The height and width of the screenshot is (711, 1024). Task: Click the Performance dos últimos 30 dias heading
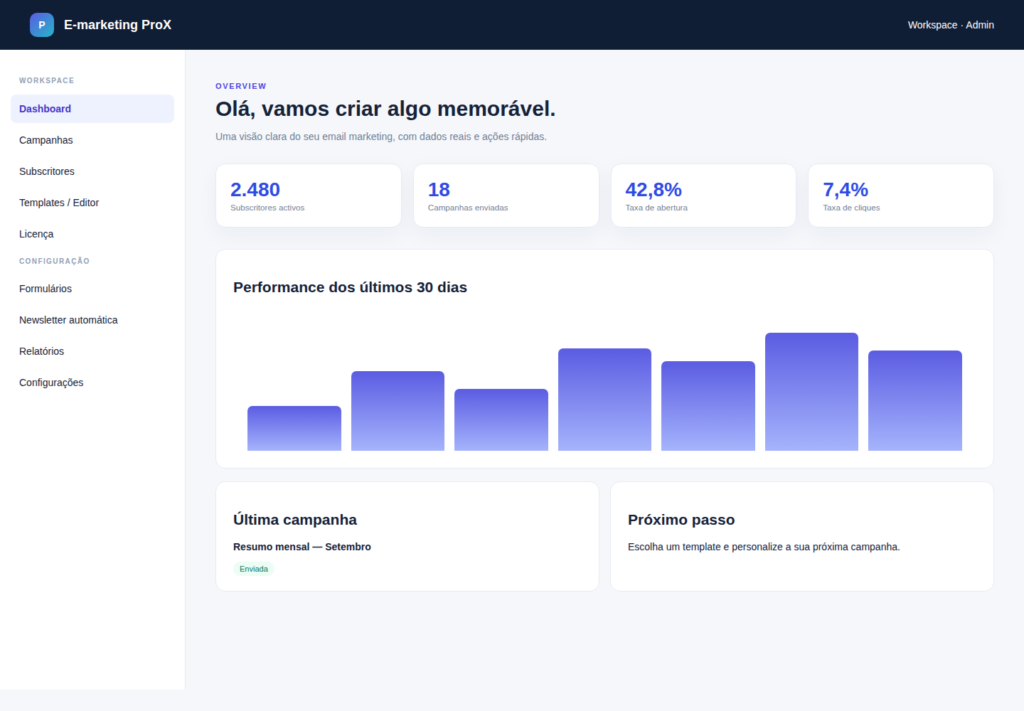[350, 287]
